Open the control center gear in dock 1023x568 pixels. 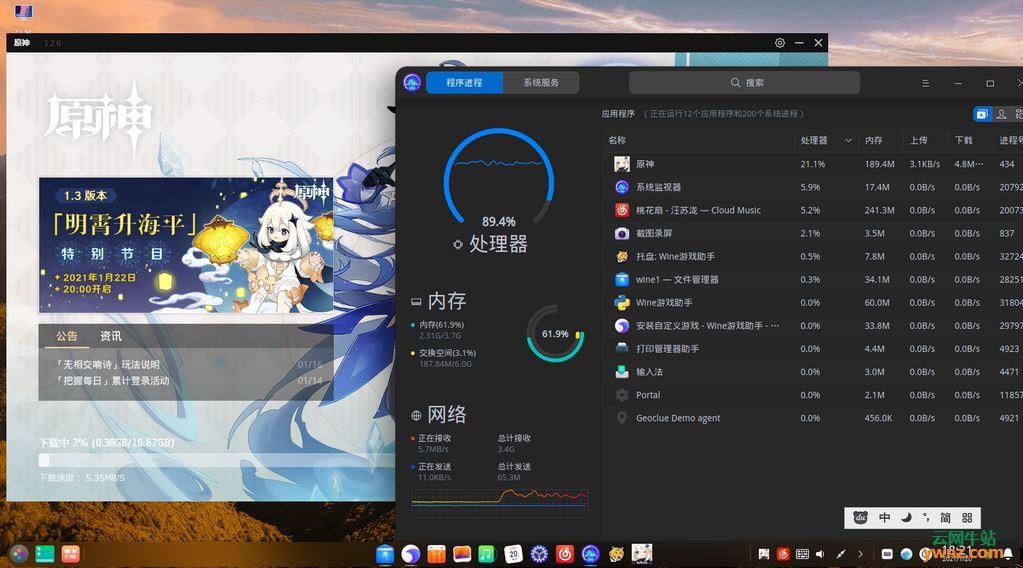click(x=539, y=554)
